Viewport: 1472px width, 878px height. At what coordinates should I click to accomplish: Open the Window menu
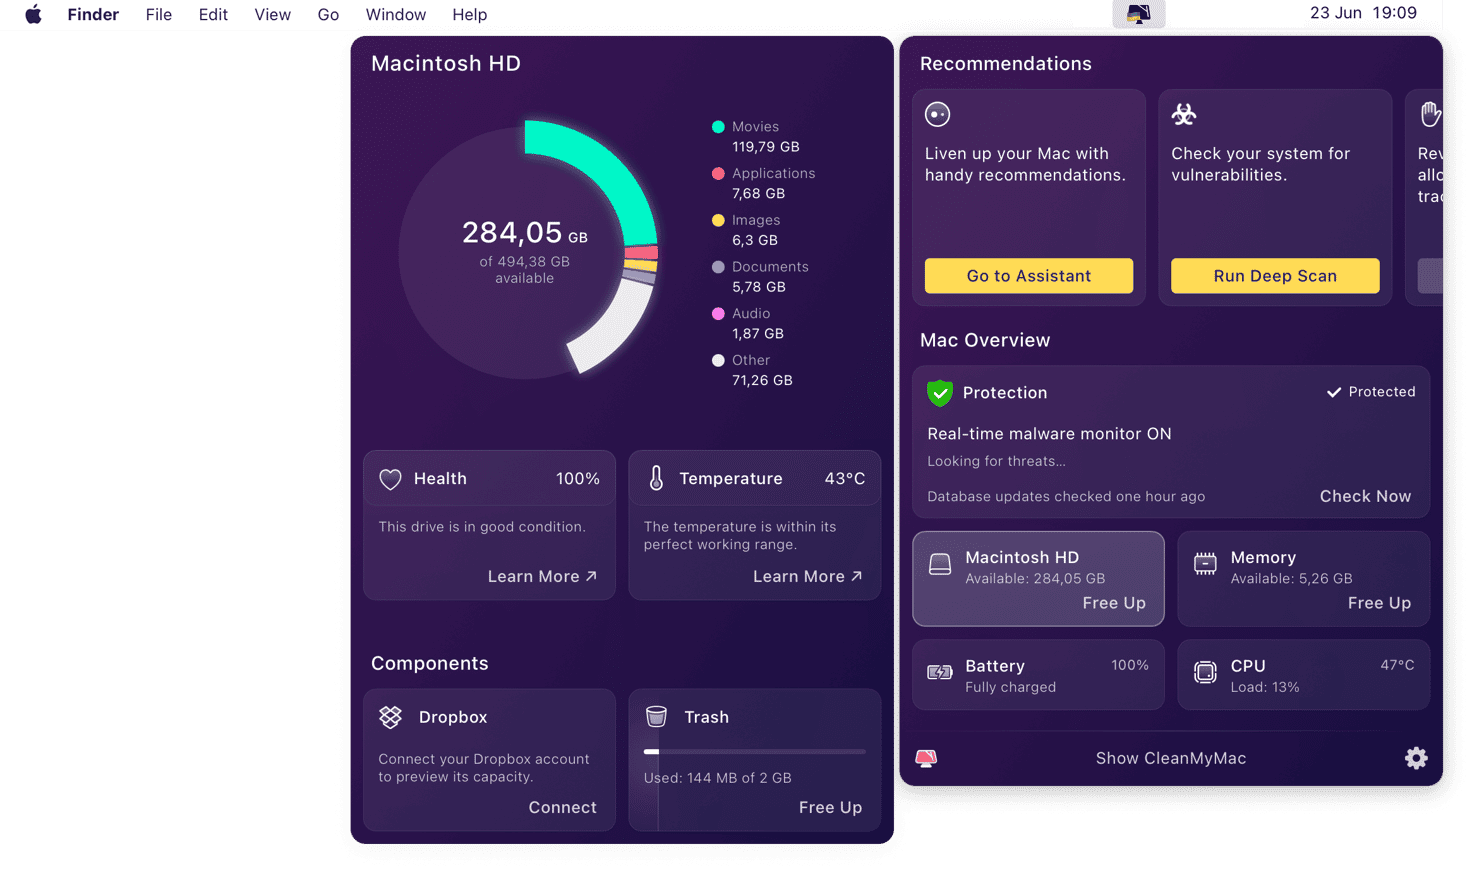click(x=396, y=14)
